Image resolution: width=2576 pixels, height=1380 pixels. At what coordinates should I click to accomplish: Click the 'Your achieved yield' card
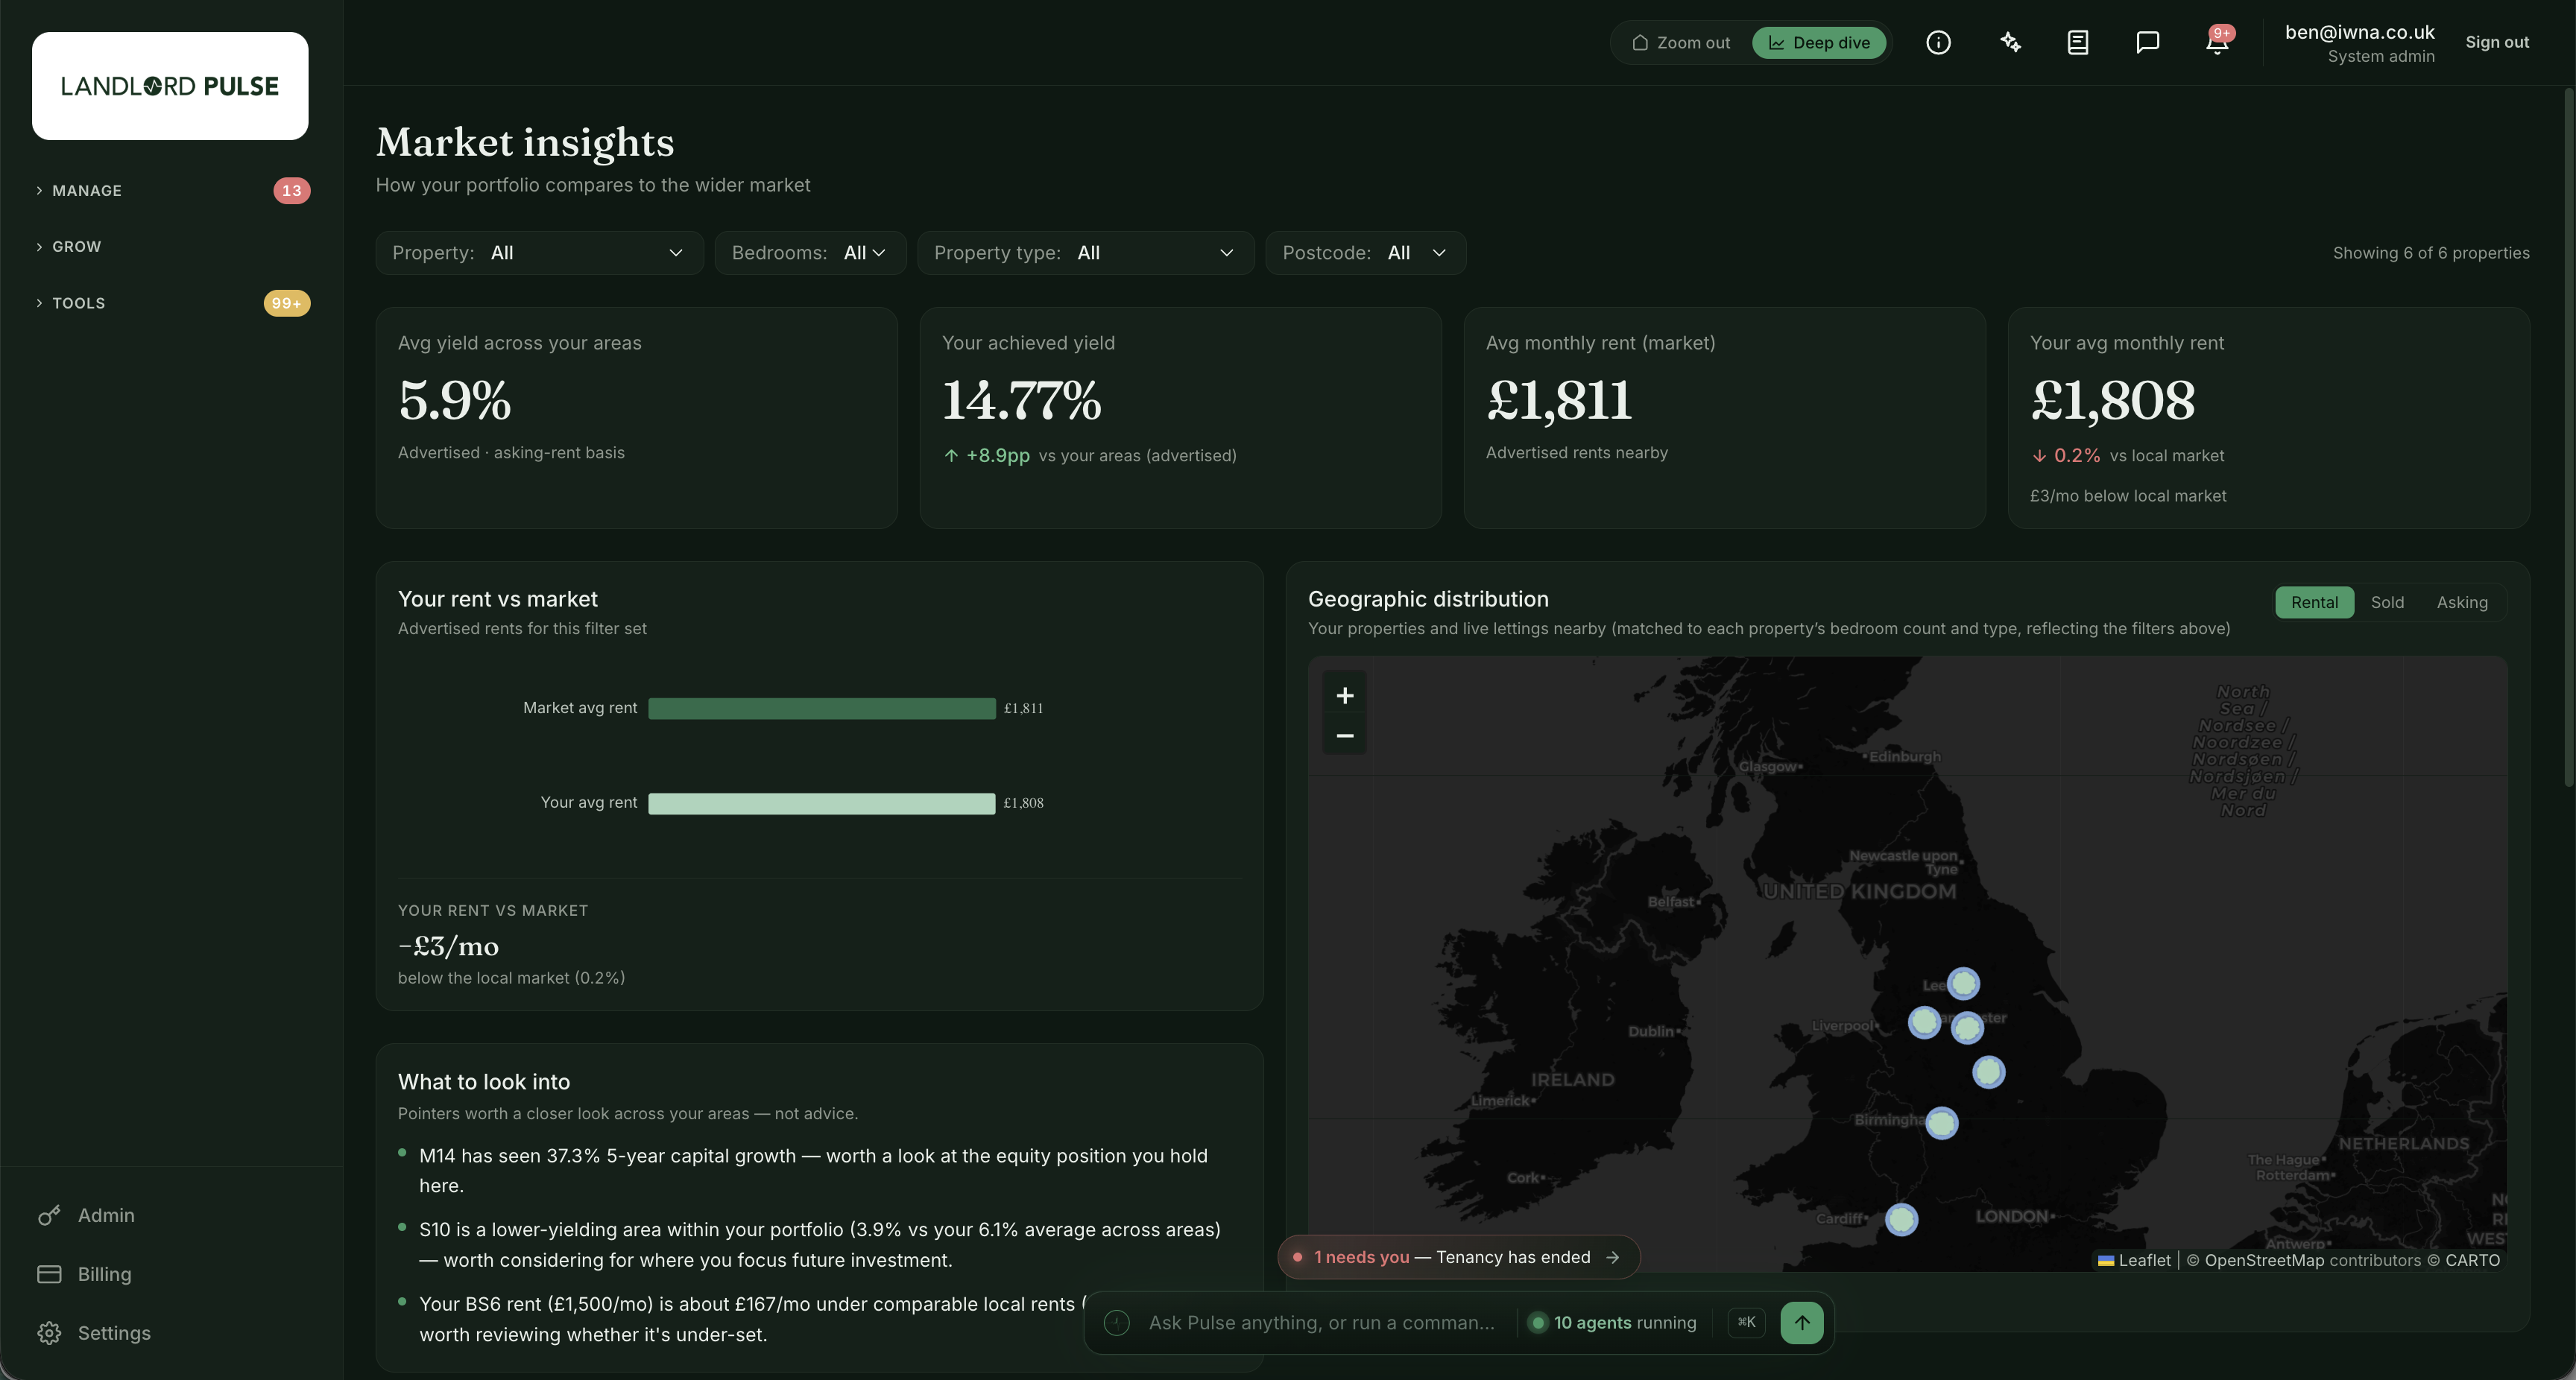[x=1180, y=418]
